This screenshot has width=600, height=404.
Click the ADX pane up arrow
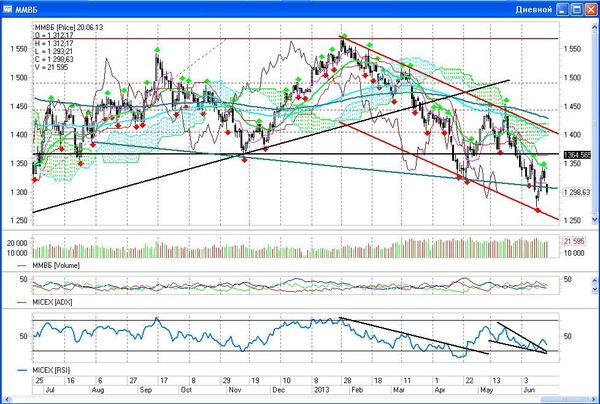[595, 281]
